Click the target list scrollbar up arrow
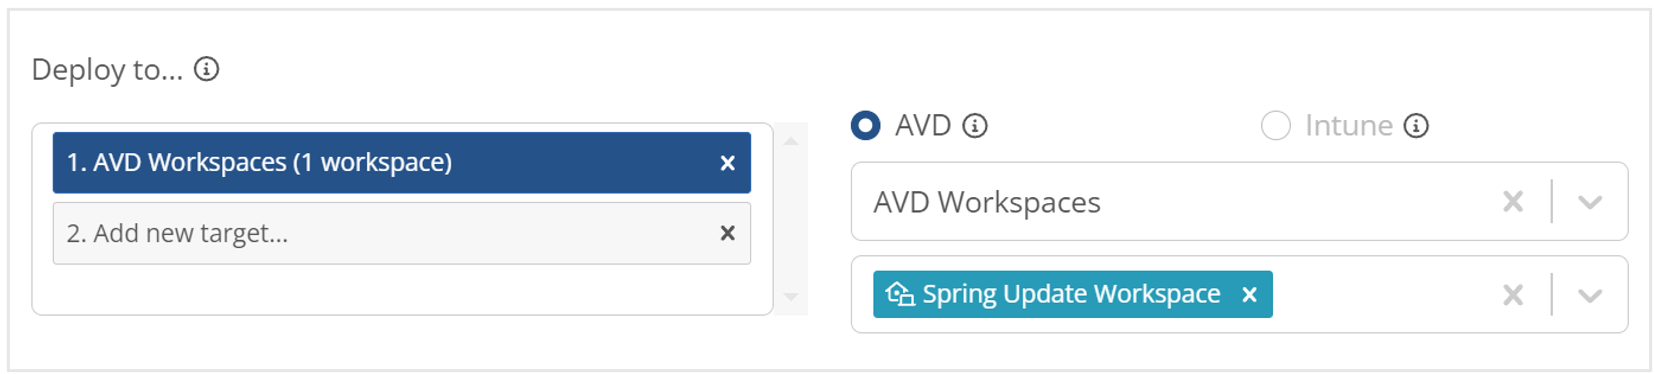Image resolution: width=1655 pixels, height=374 pixels. (791, 142)
